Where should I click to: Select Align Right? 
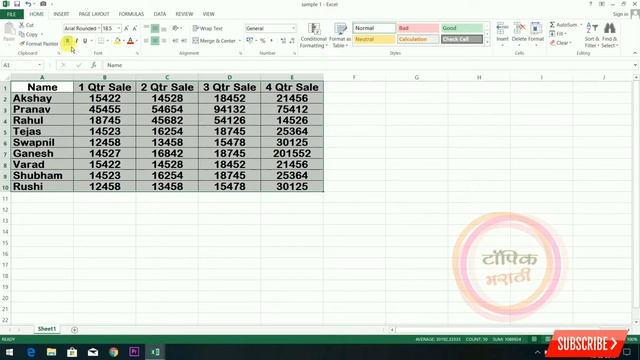pos(164,41)
